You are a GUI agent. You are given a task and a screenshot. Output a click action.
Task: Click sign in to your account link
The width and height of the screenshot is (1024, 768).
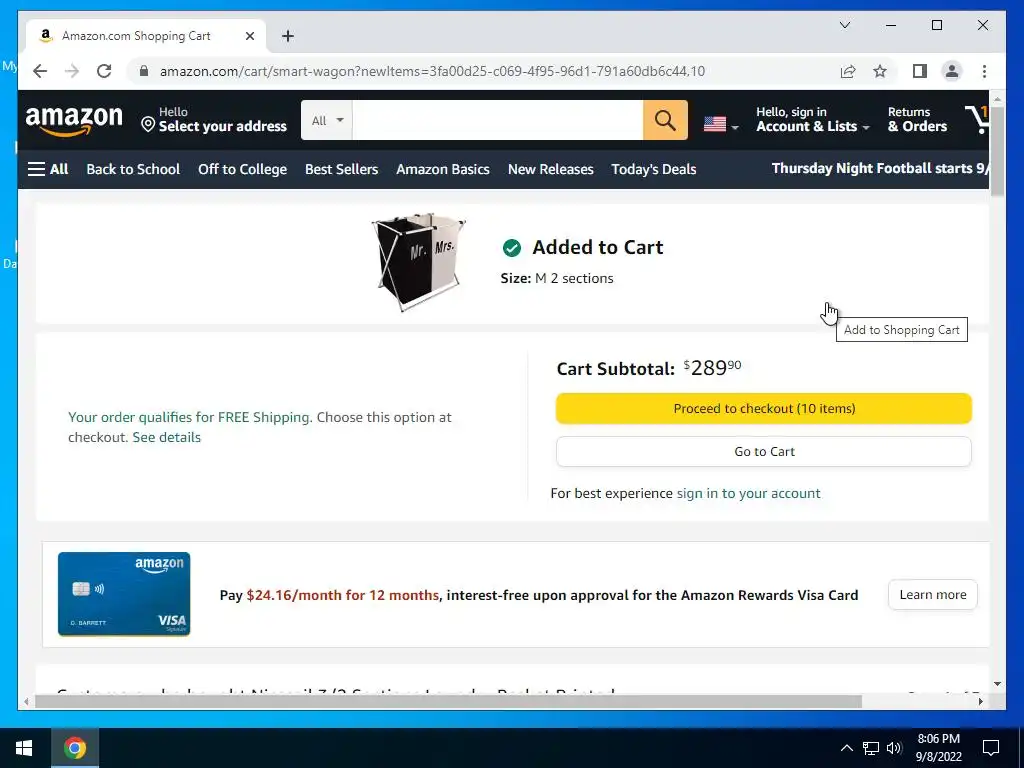point(748,494)
